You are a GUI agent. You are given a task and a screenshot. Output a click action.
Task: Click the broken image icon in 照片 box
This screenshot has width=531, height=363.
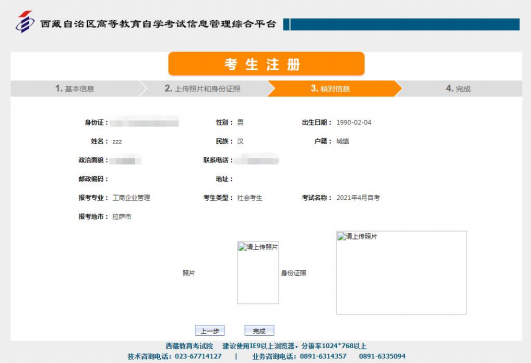tap(242, 247)
